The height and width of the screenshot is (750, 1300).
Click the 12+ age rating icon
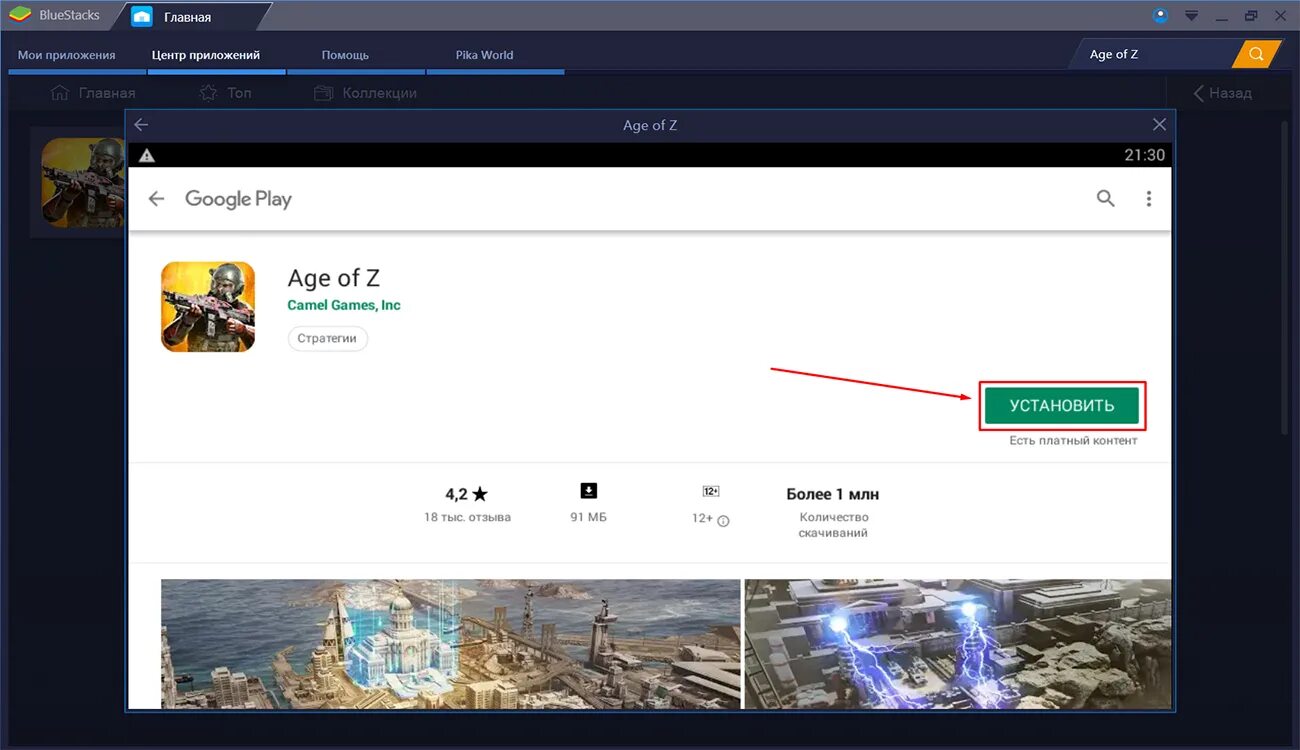pos(711,491)
